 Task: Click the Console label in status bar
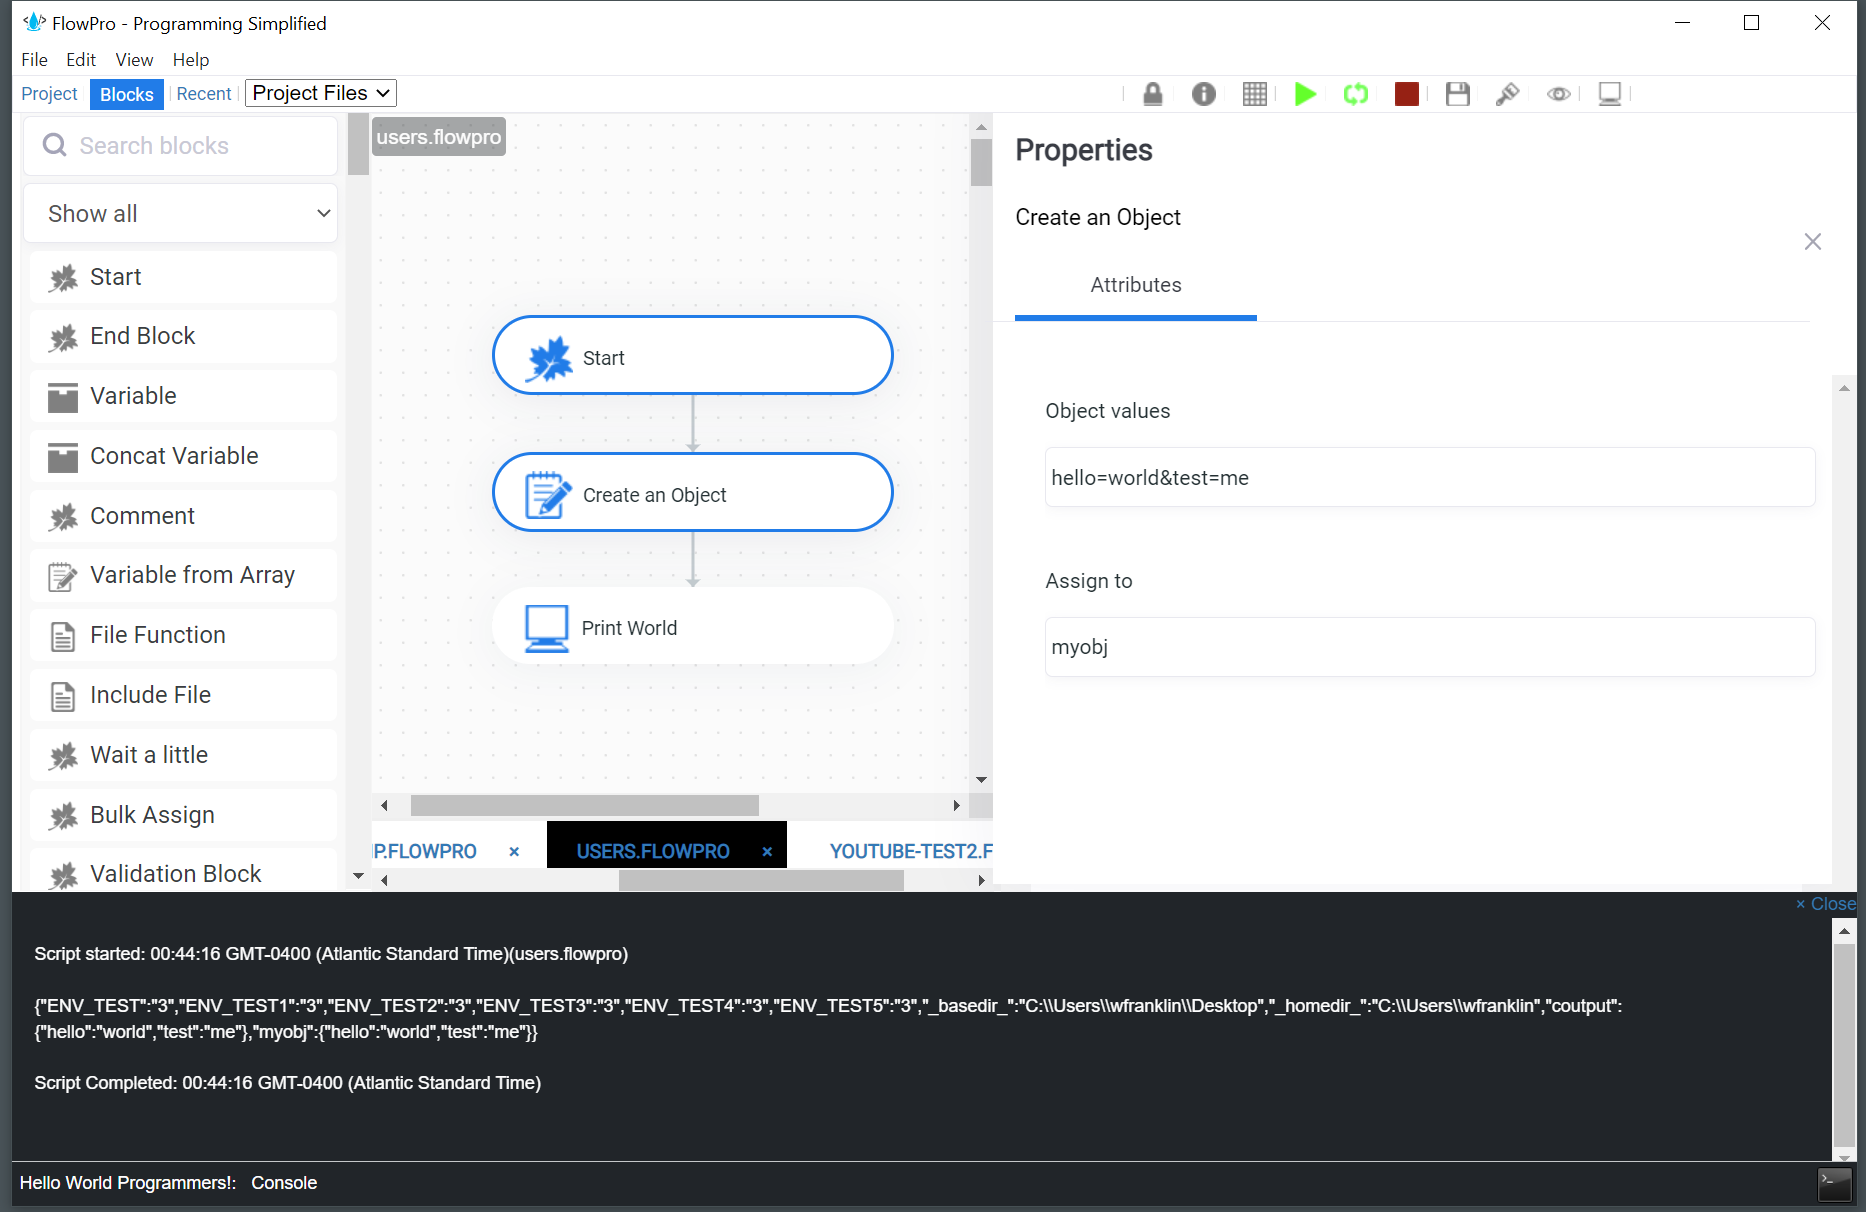[x=284, y=1183]
